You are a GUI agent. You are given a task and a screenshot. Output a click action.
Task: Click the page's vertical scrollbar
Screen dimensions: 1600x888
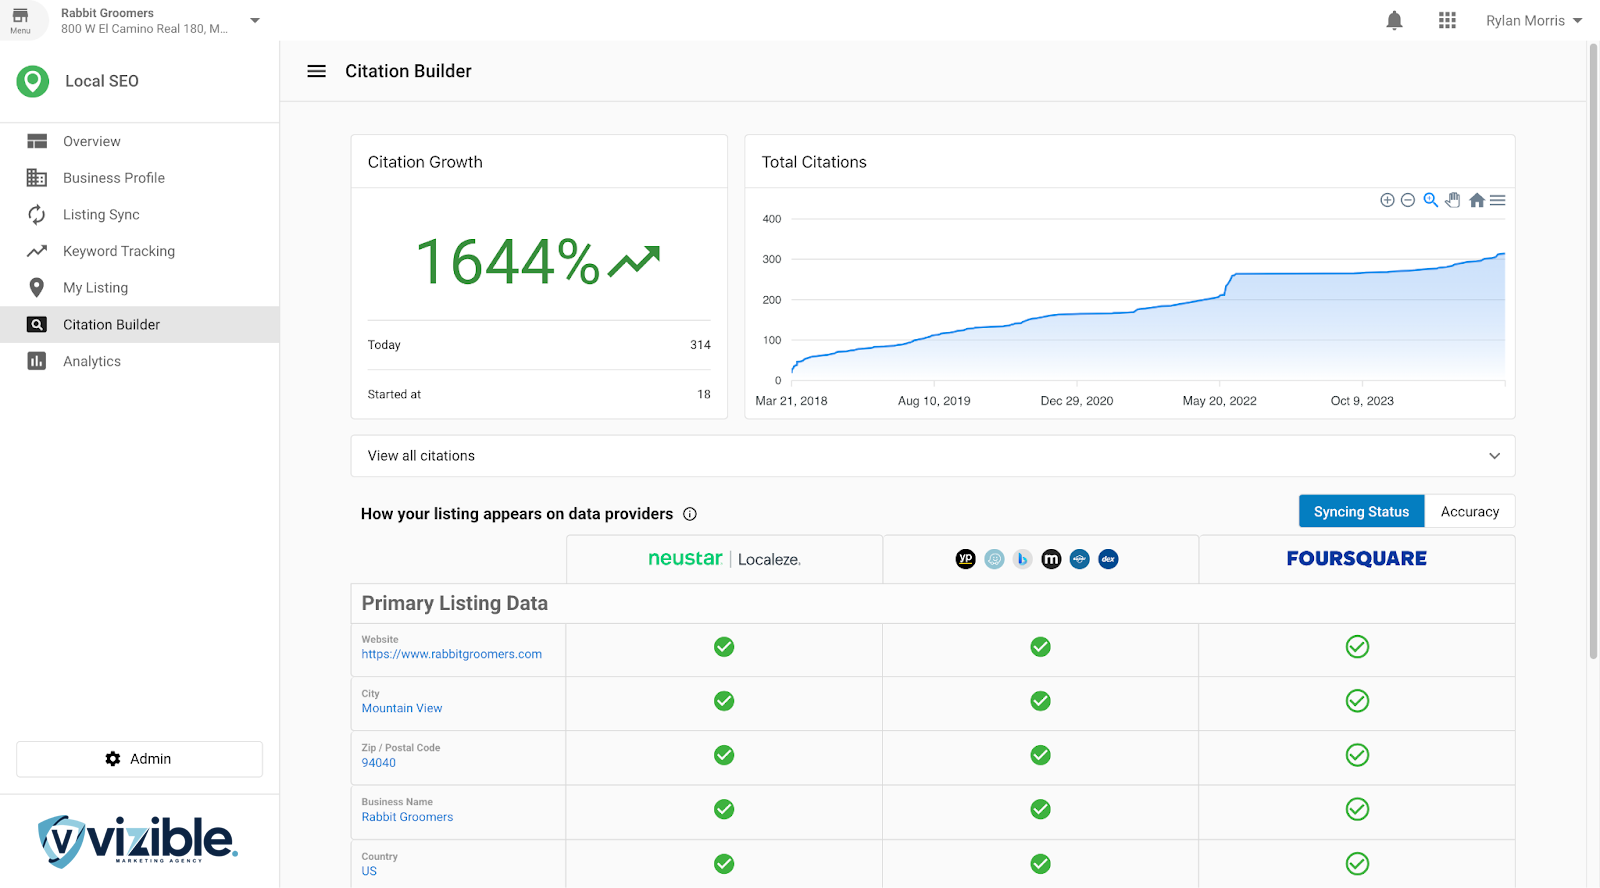pos(1593,350)
